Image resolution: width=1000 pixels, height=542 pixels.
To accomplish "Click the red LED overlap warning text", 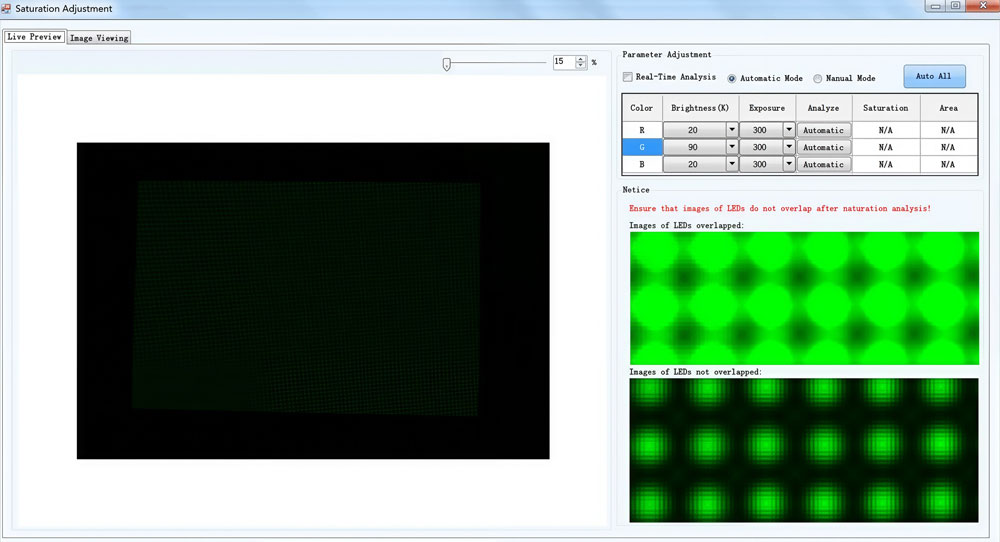I will pos(780,209).
